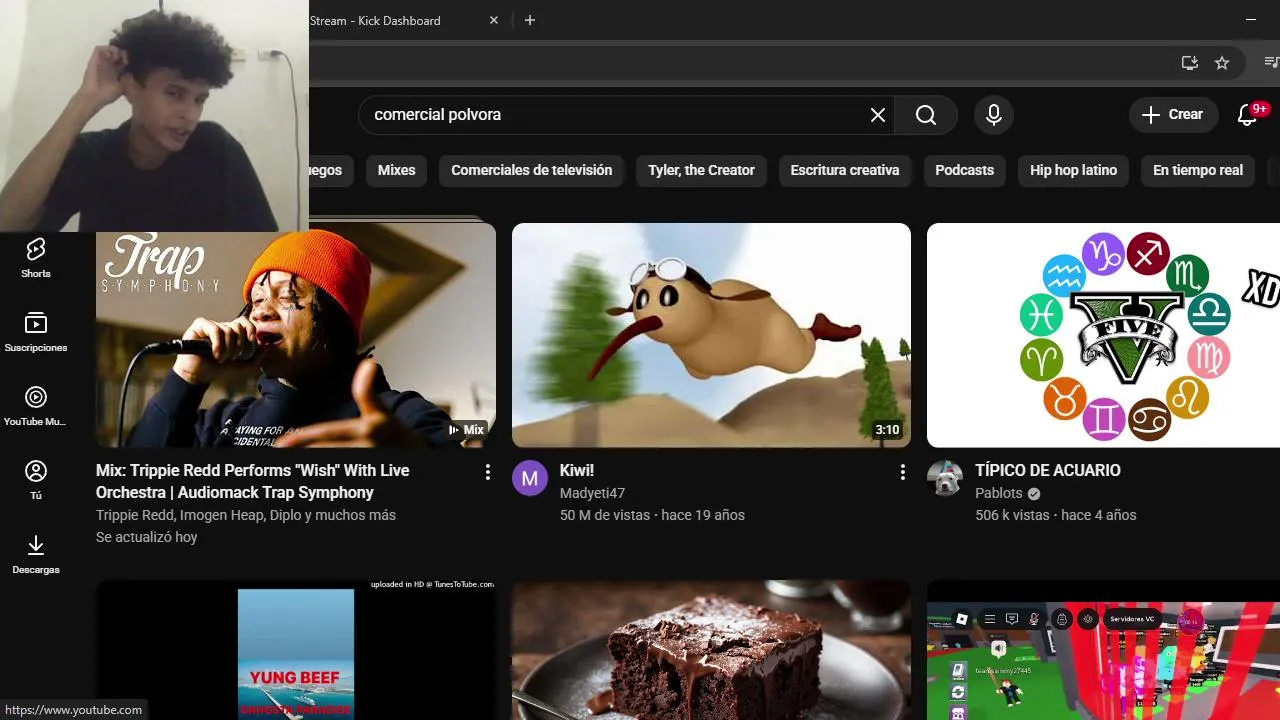
Task: Open the Tú profile section
Action: pos(36,480)
